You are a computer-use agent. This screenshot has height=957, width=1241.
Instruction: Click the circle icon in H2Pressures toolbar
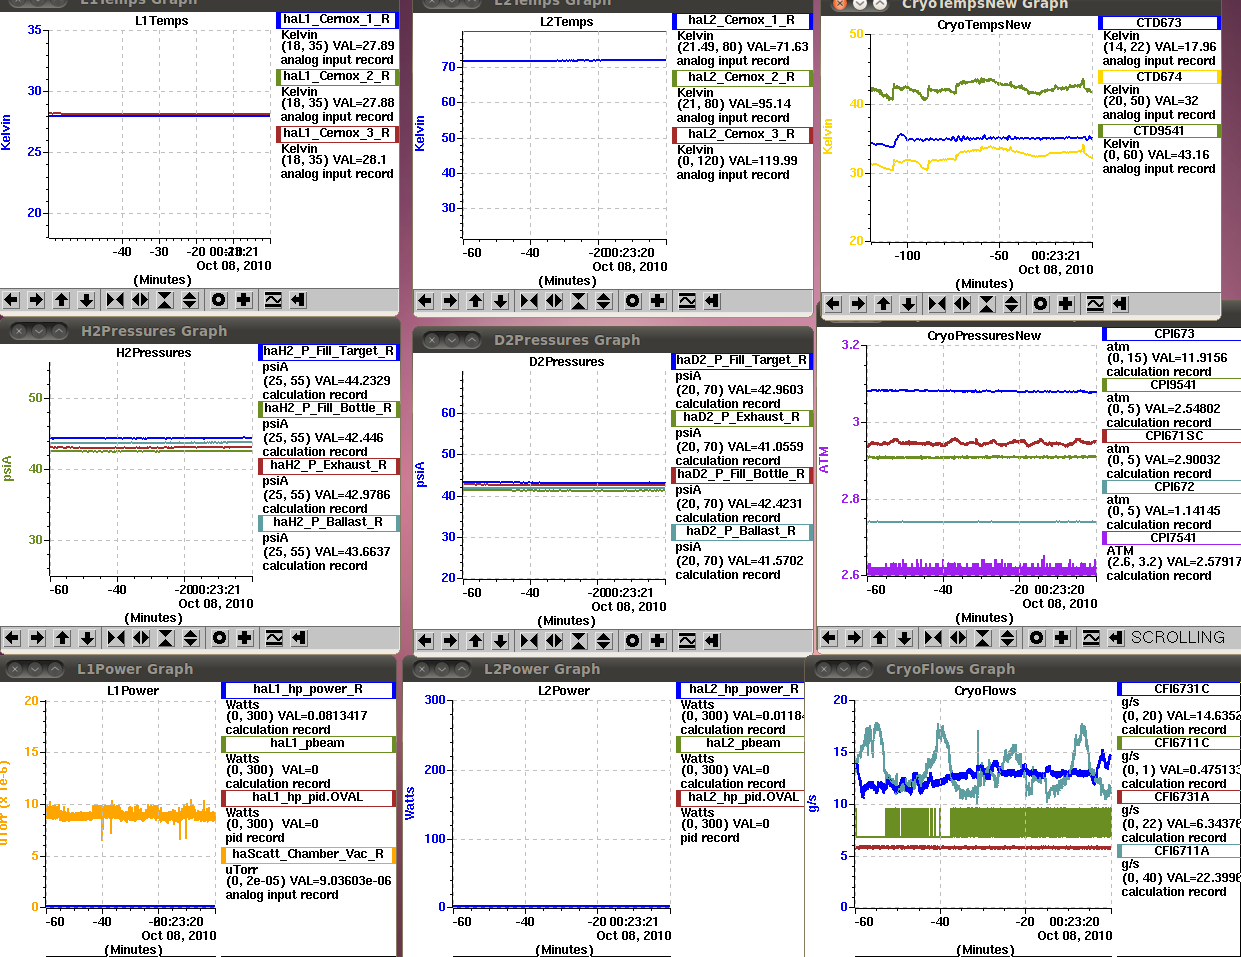(220, 638)
